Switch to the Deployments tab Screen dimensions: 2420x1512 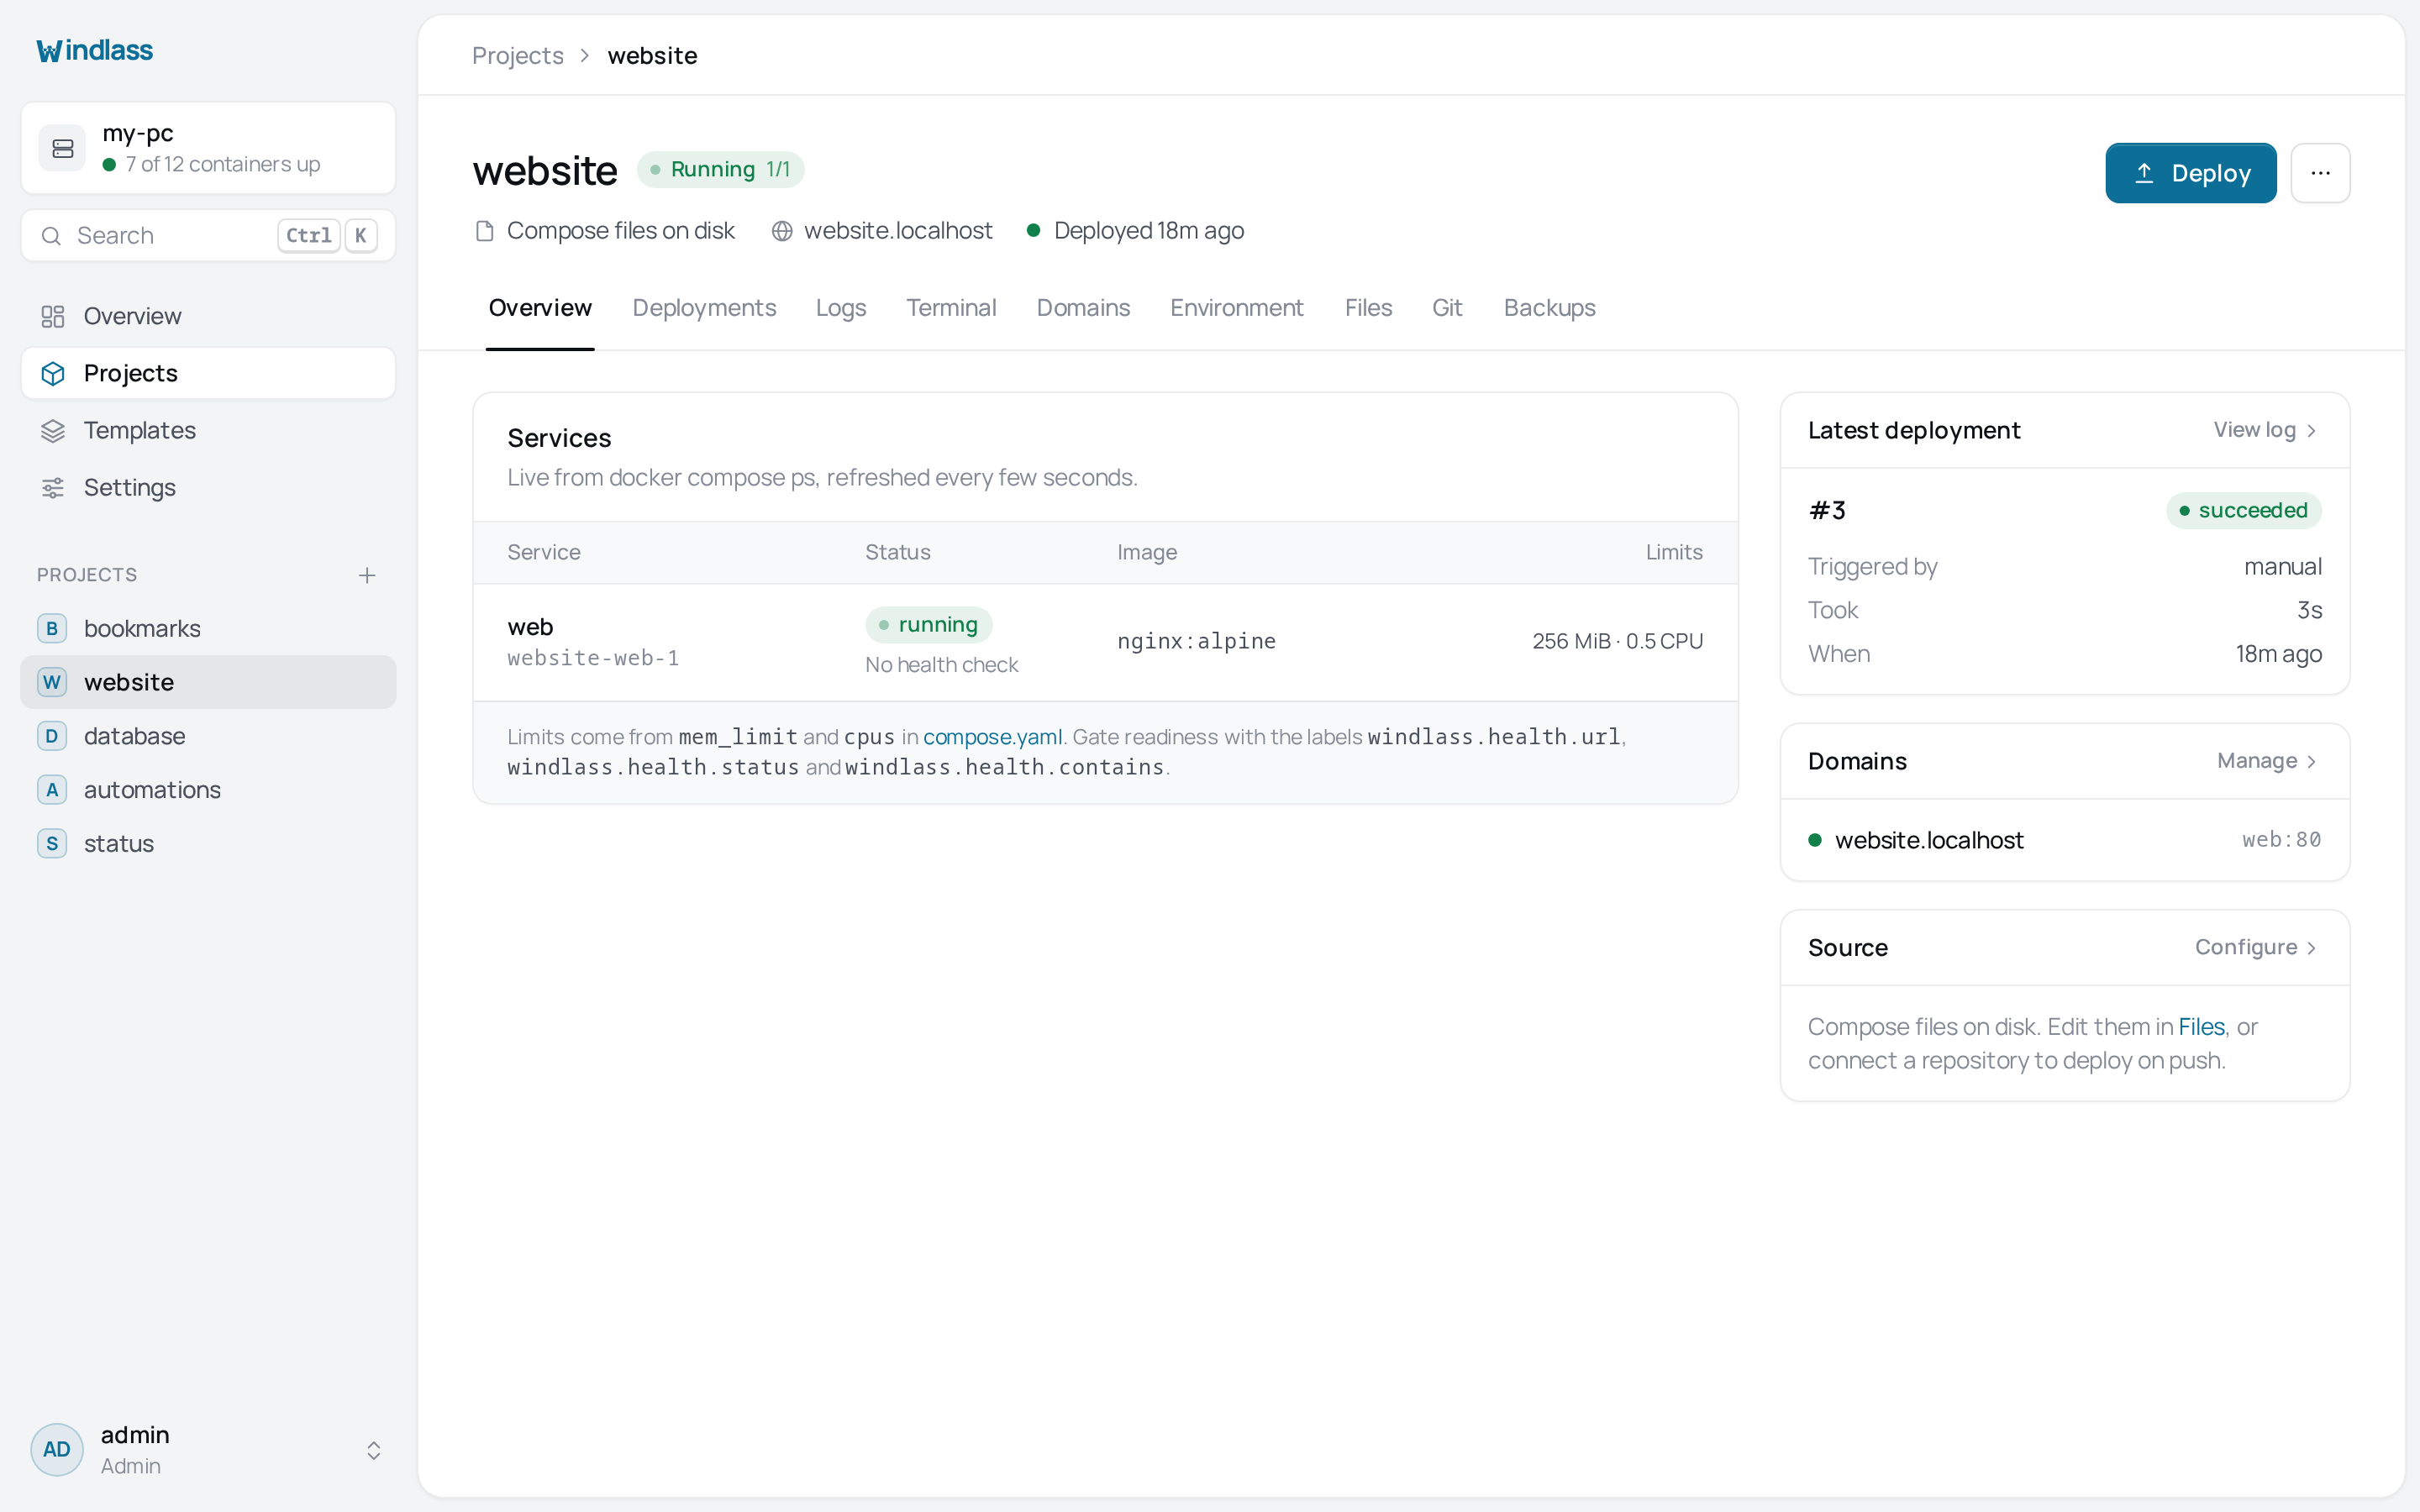click(704, 308)
